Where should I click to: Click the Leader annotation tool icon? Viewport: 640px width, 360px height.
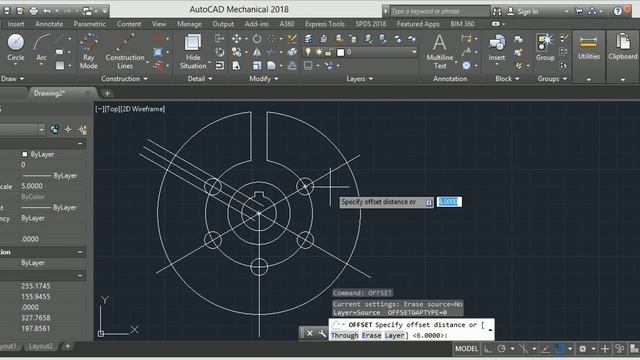466,52
